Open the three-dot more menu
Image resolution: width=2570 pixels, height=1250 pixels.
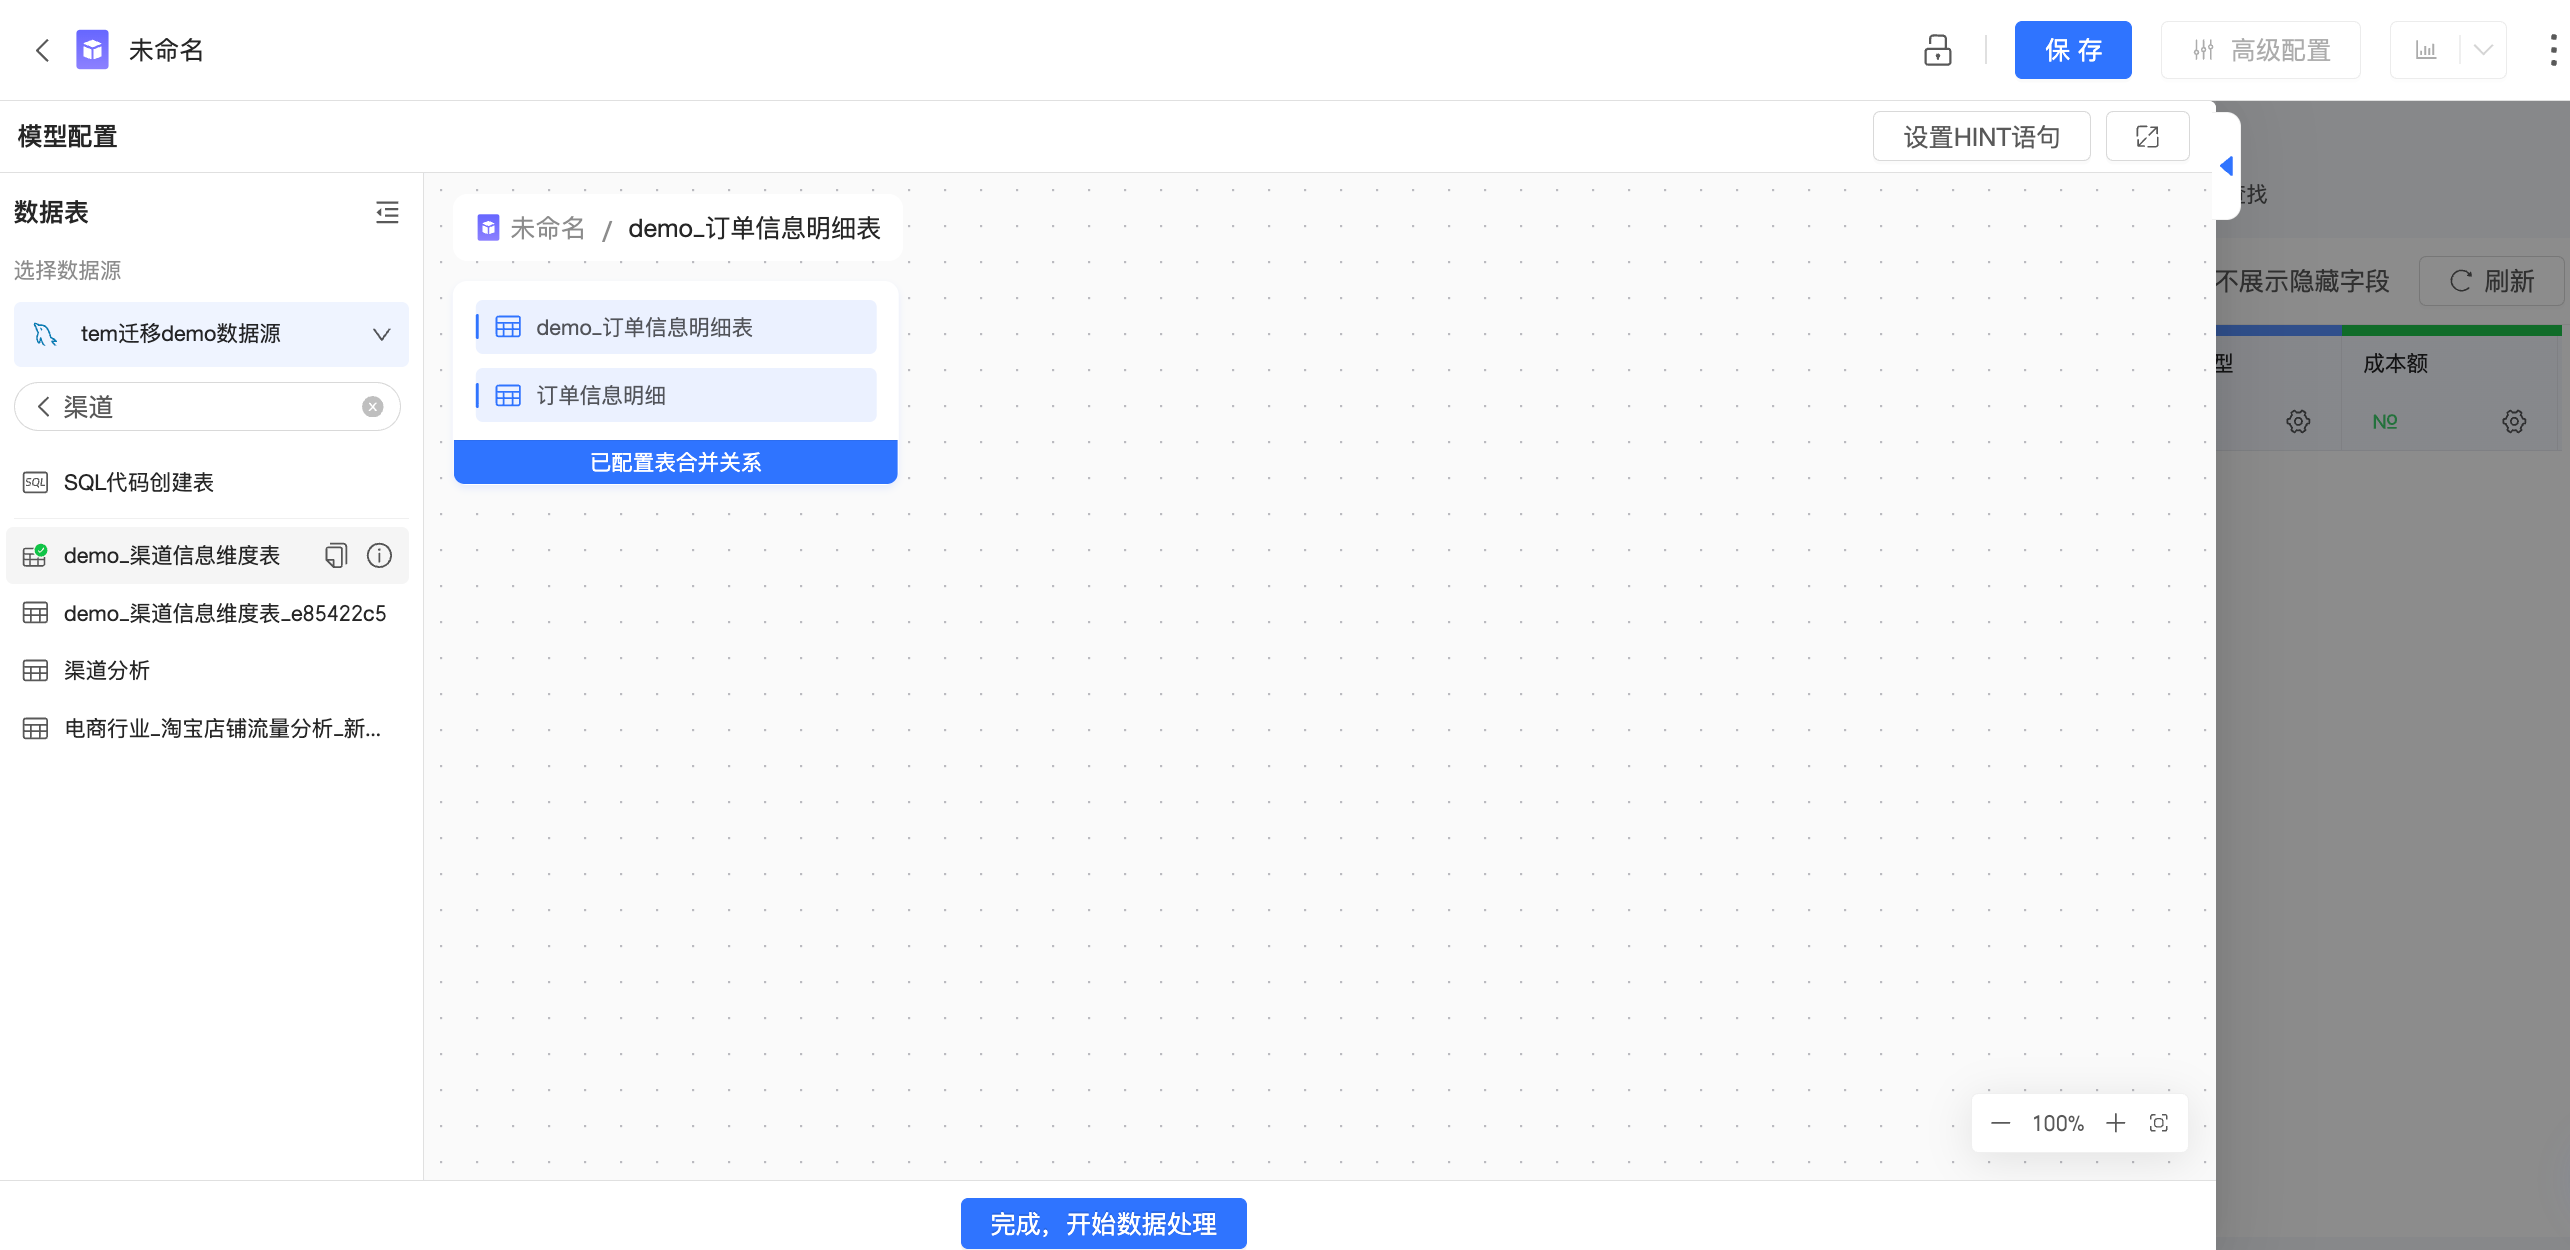(x=2553, y=50)
